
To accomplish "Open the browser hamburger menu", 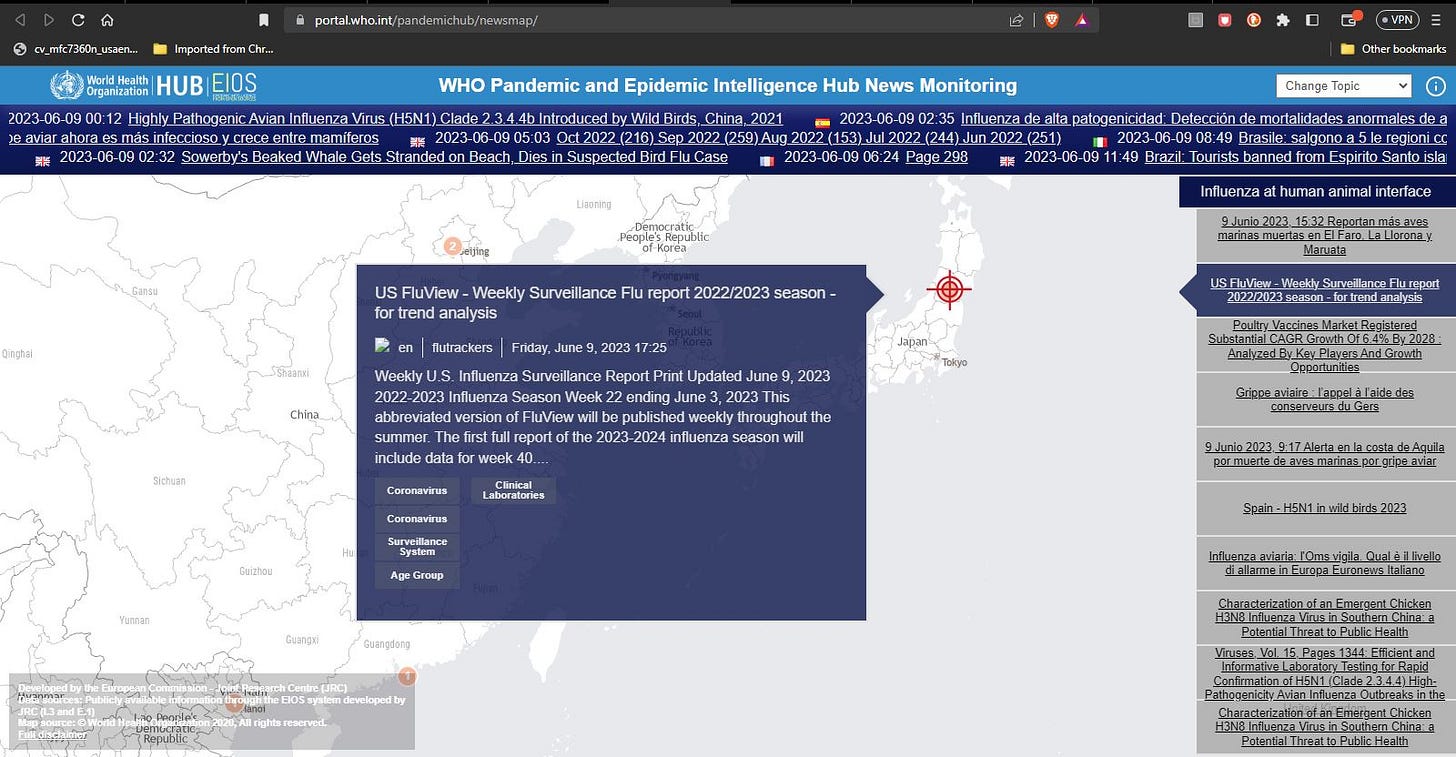I will click(1438, 19).
